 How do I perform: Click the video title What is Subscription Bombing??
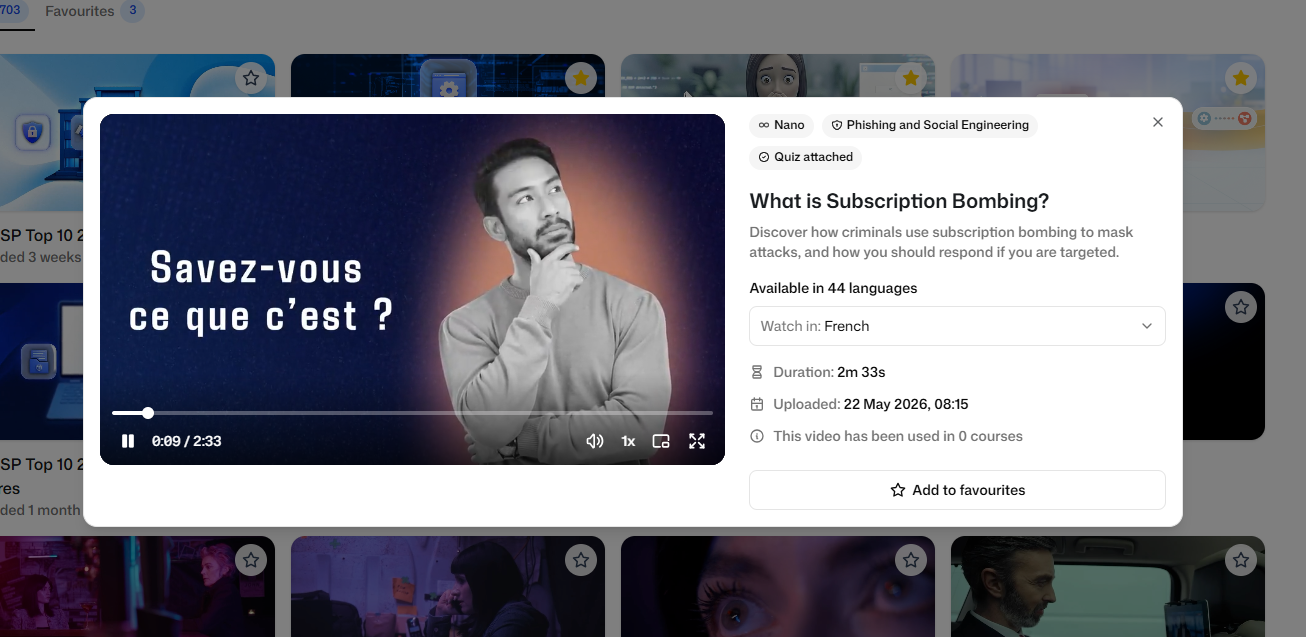click(x=899, y=201)
